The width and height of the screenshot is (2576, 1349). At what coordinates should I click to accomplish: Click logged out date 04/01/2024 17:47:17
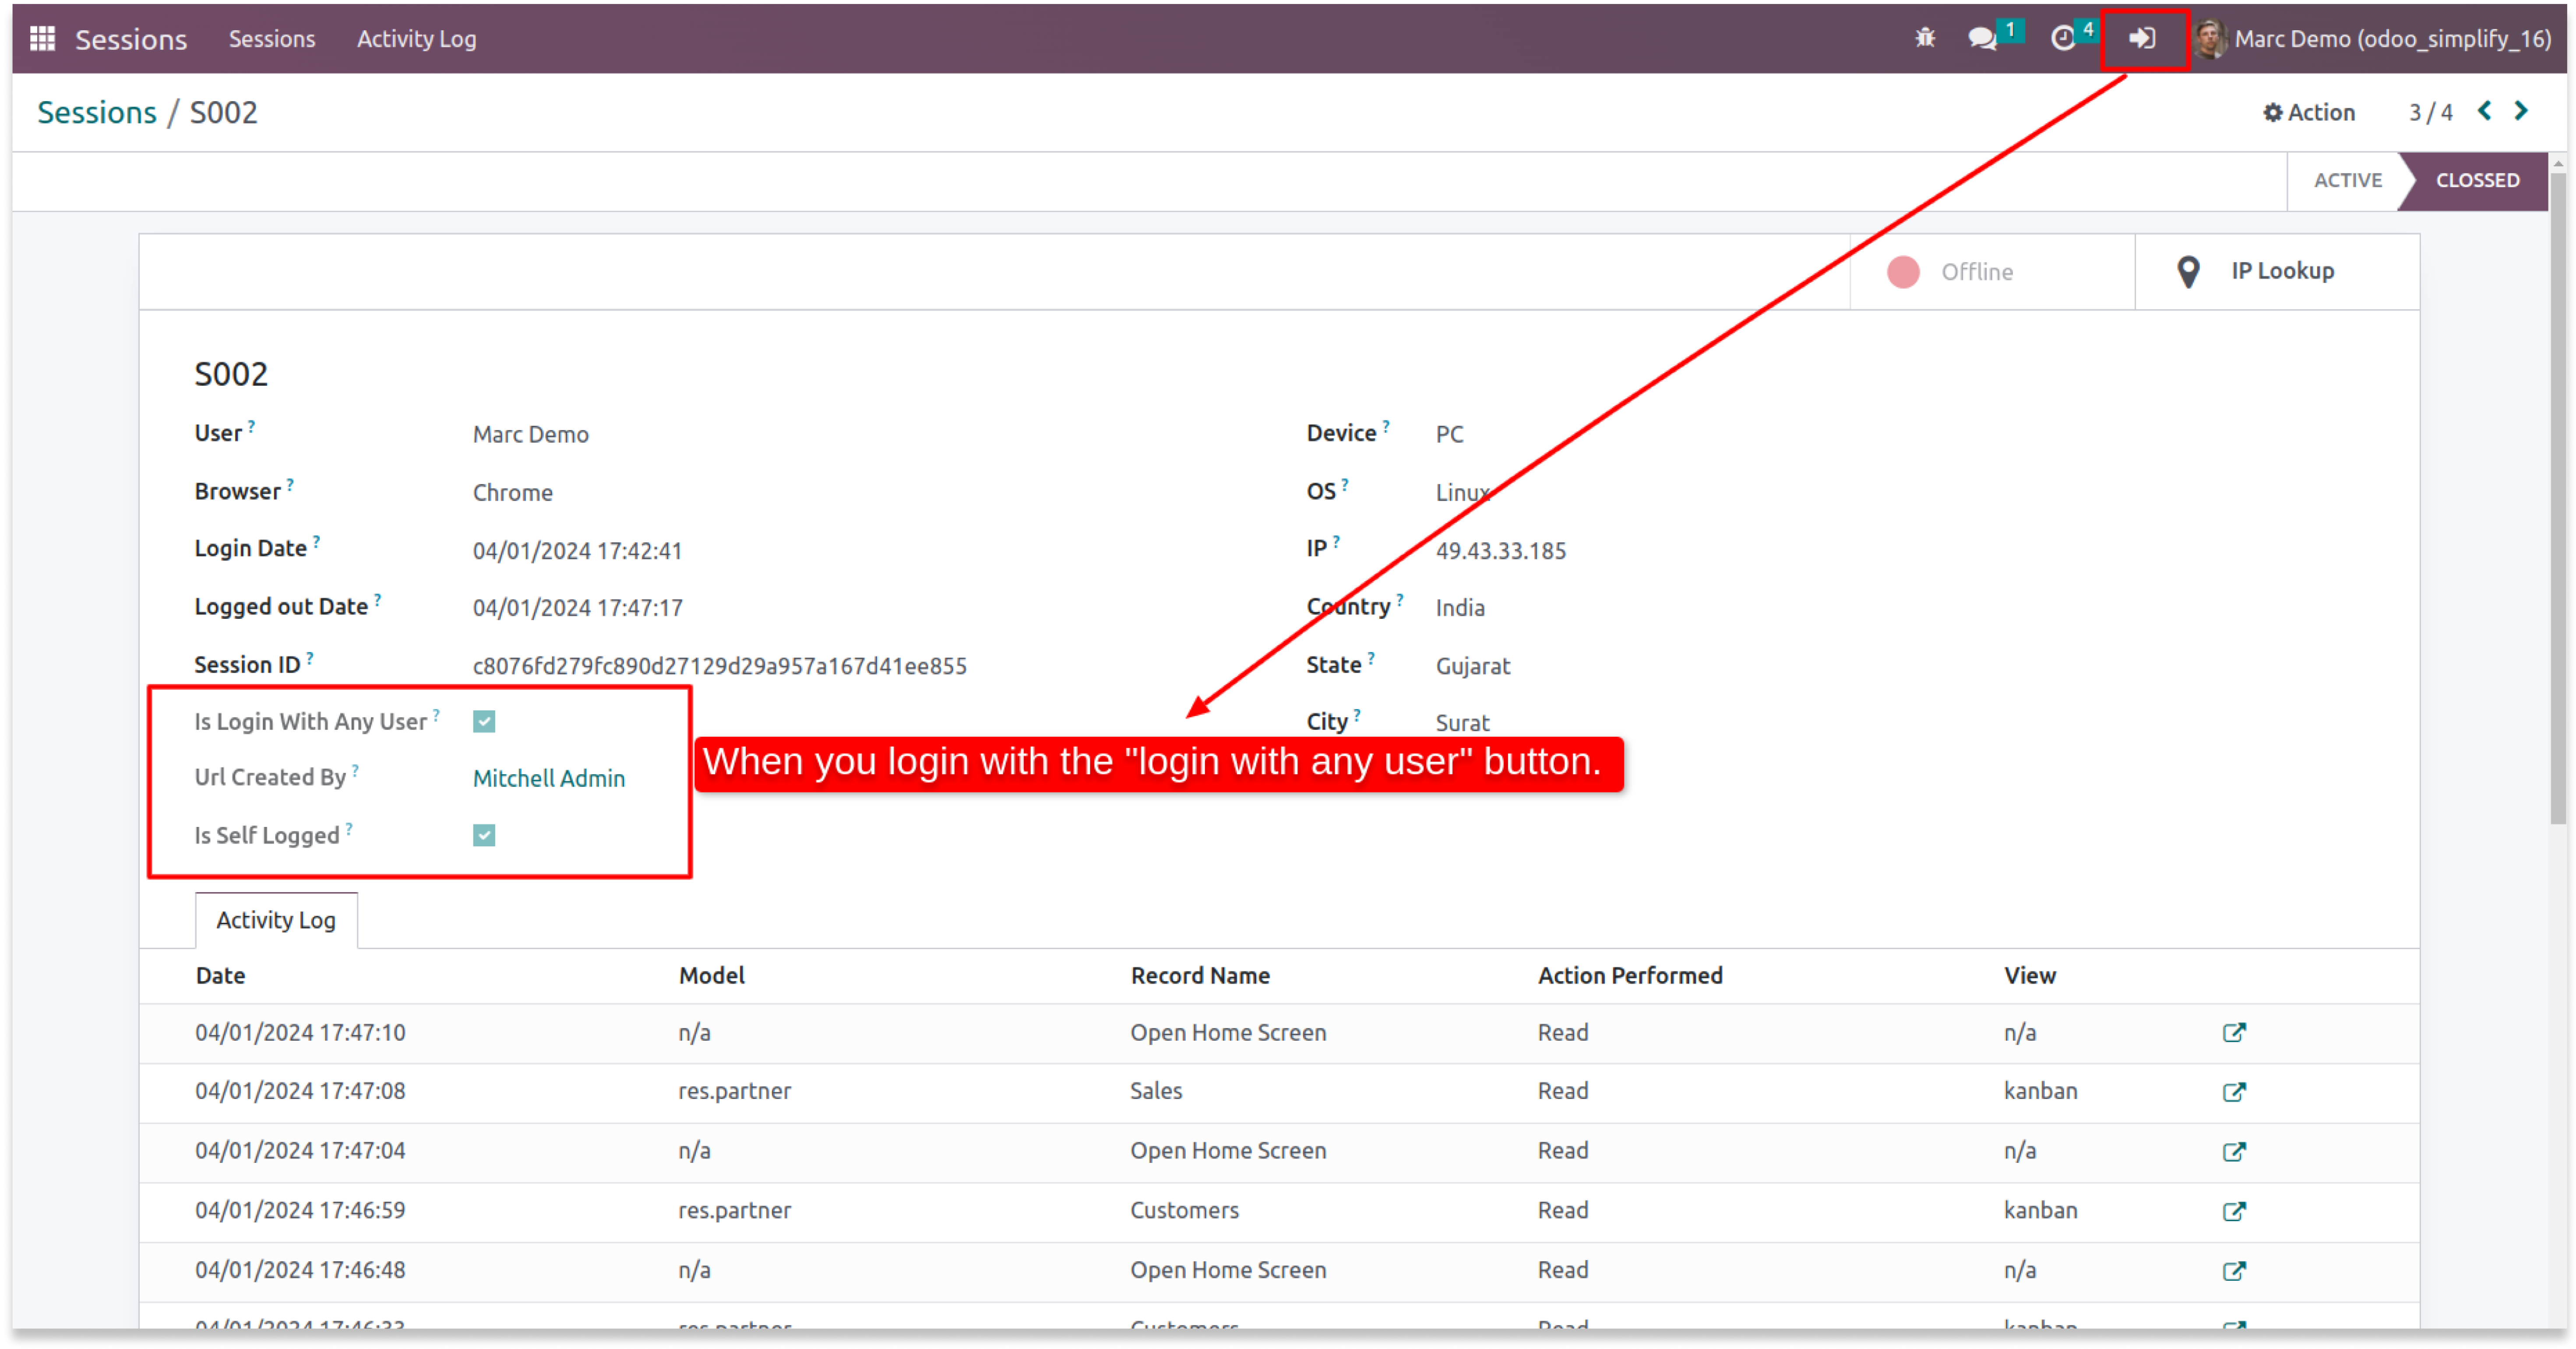[x=577, y=608]
